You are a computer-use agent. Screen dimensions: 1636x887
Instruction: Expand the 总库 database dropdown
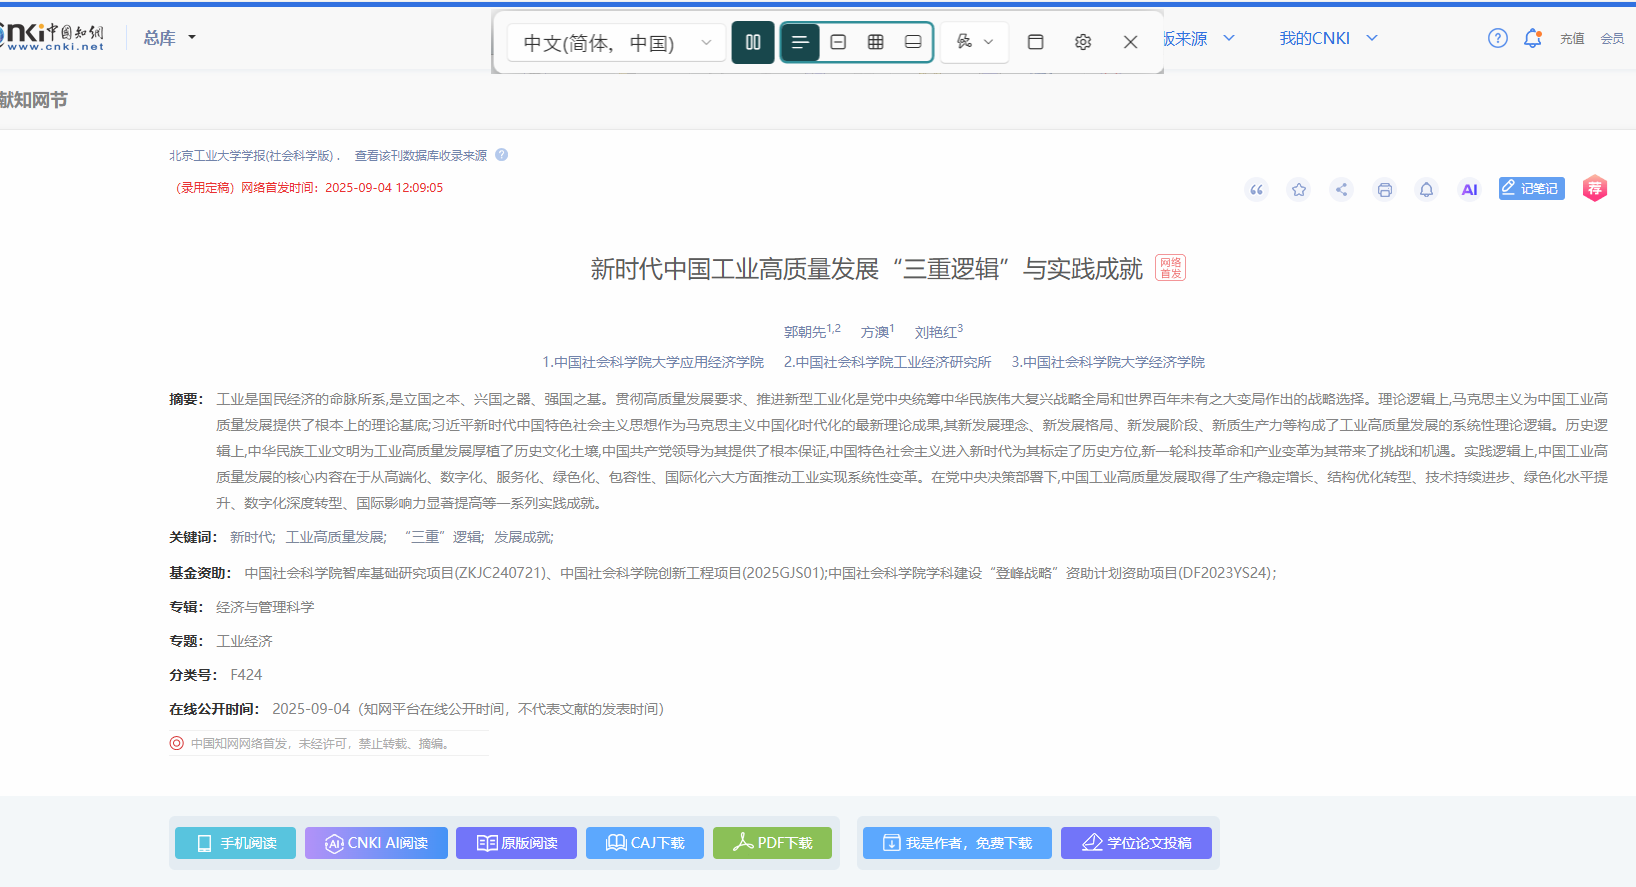pyautogui.click(x=169, y=38)
